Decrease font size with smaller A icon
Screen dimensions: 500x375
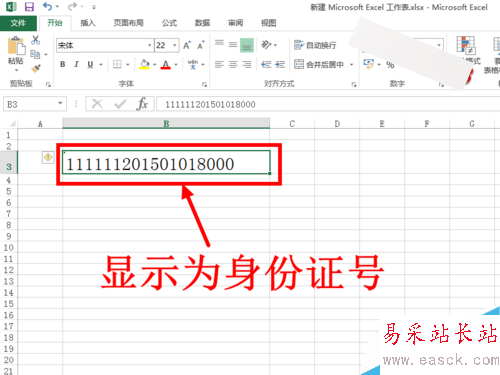pos(201,45)
